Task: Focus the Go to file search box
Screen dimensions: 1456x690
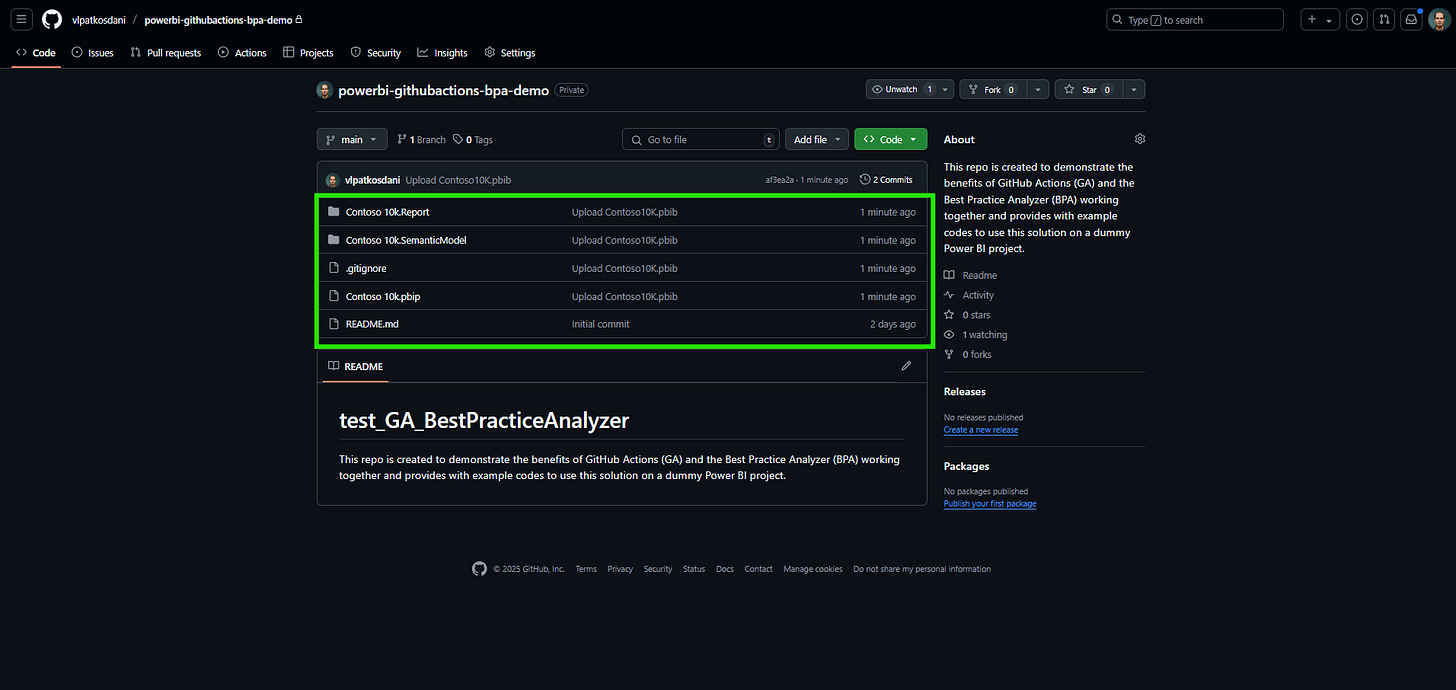Action: click(x=700, y=140)
